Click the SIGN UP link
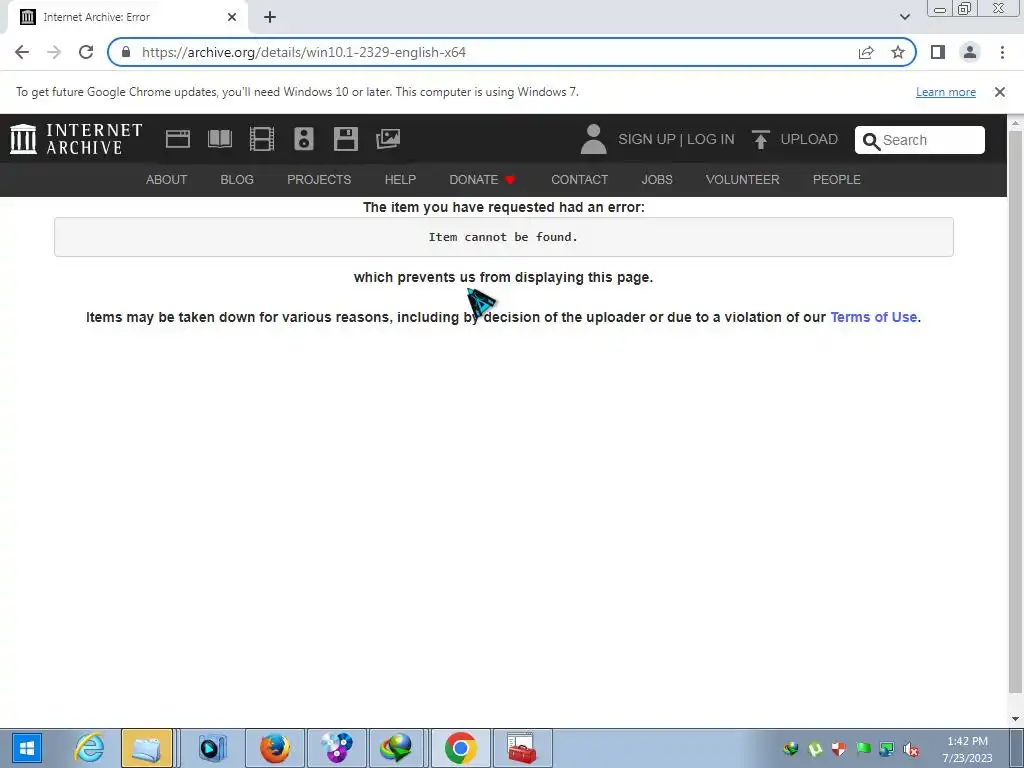 pyautogui.click(x=647, y=139)
